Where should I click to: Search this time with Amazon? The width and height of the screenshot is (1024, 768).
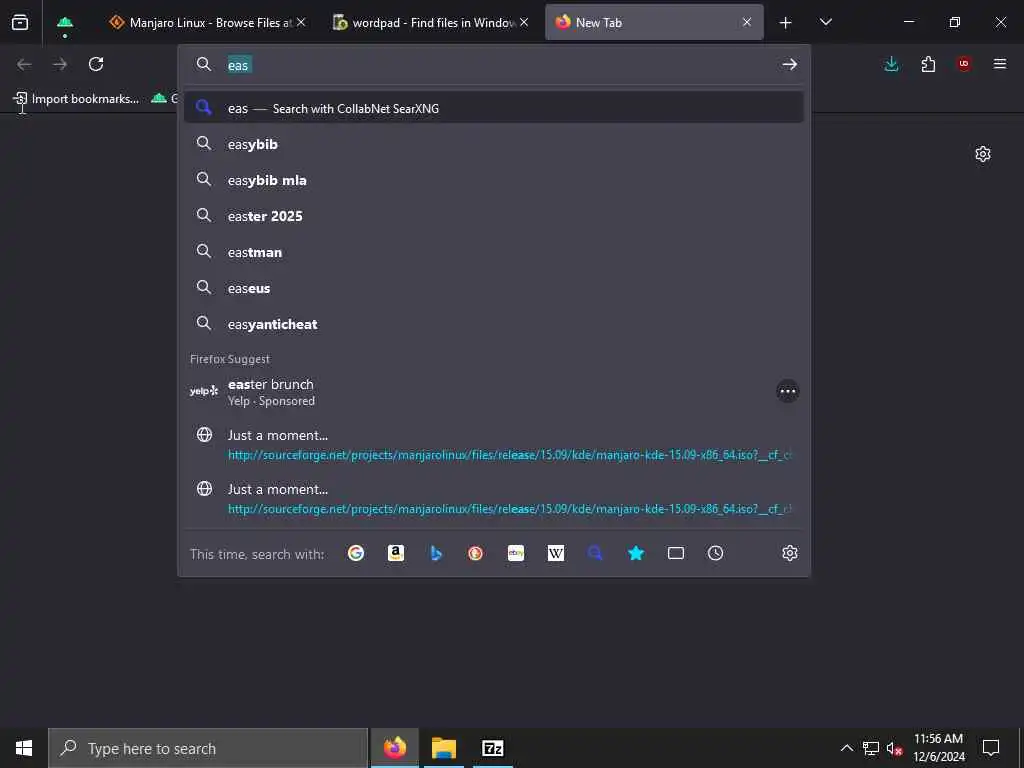coord(396,553)
